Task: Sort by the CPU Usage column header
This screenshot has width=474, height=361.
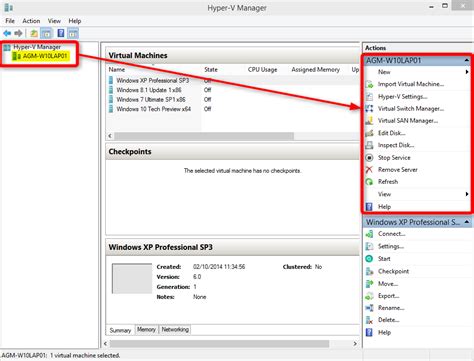Action: pos(262,70)
